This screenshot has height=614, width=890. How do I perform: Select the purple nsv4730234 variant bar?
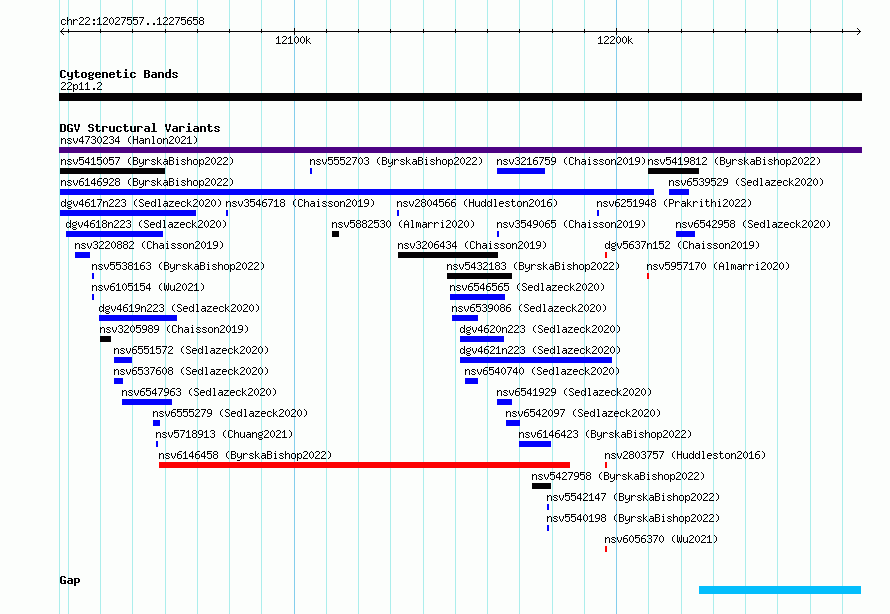[x=460, y=150]
